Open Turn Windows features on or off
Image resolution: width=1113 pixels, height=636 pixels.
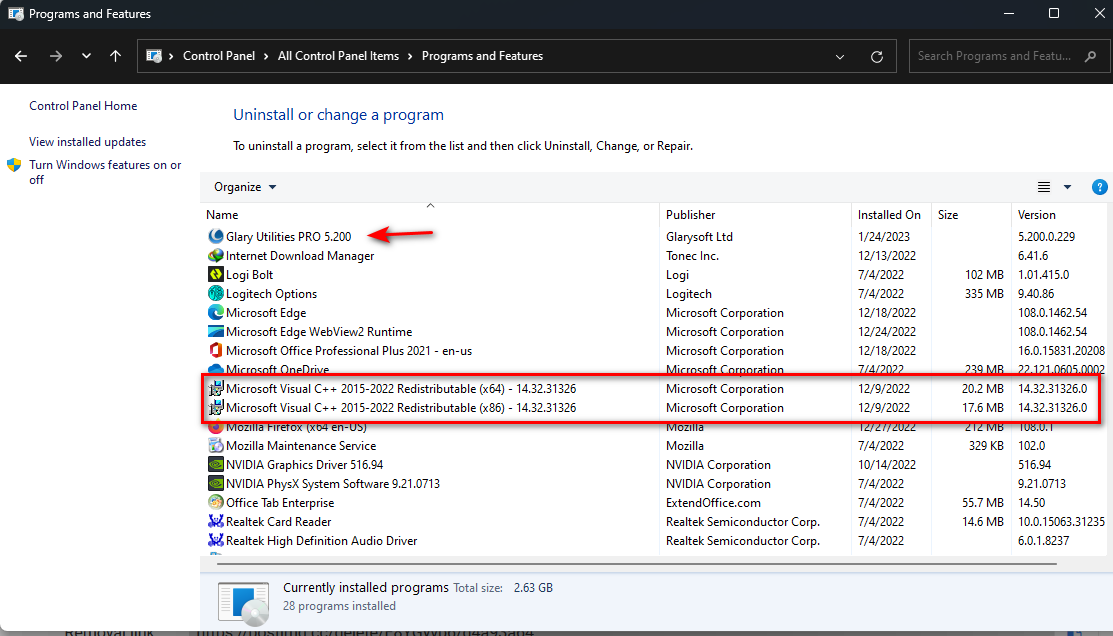(x=105, y=172)
